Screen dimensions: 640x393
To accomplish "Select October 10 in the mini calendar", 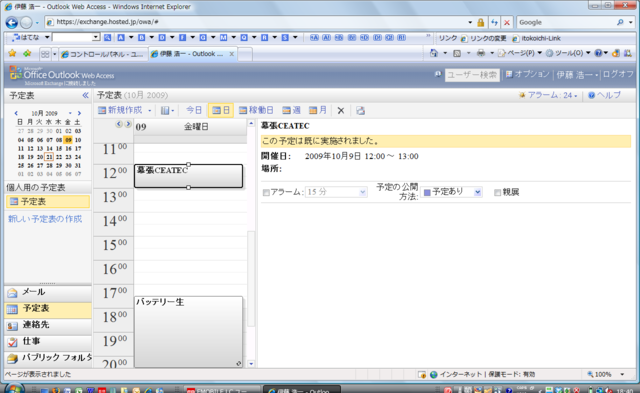I will coord(78,140).
